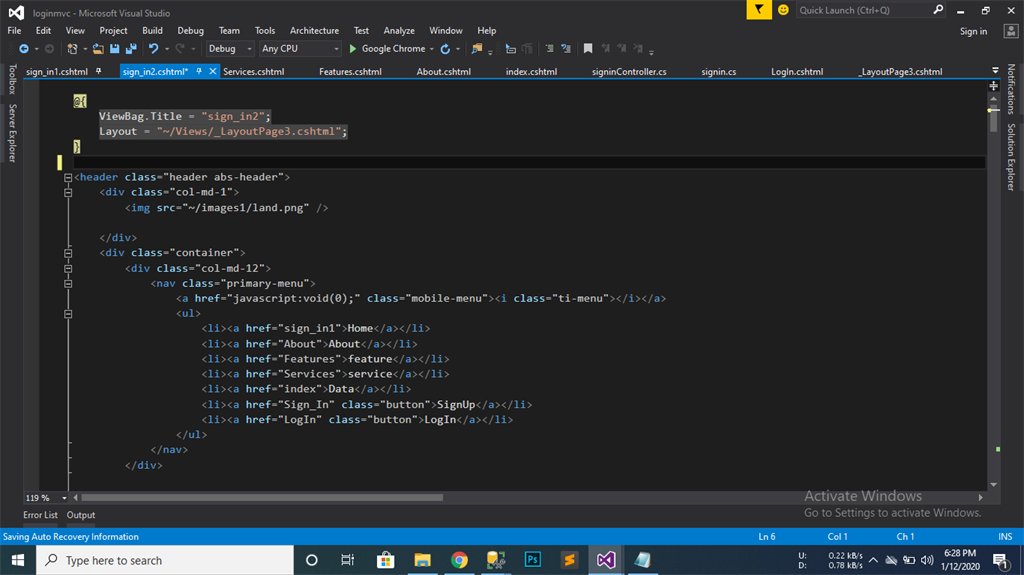This screenshot has height=575, width=1024.
Task: Open File Explorer from the taskbar
Action: [423, 560]
